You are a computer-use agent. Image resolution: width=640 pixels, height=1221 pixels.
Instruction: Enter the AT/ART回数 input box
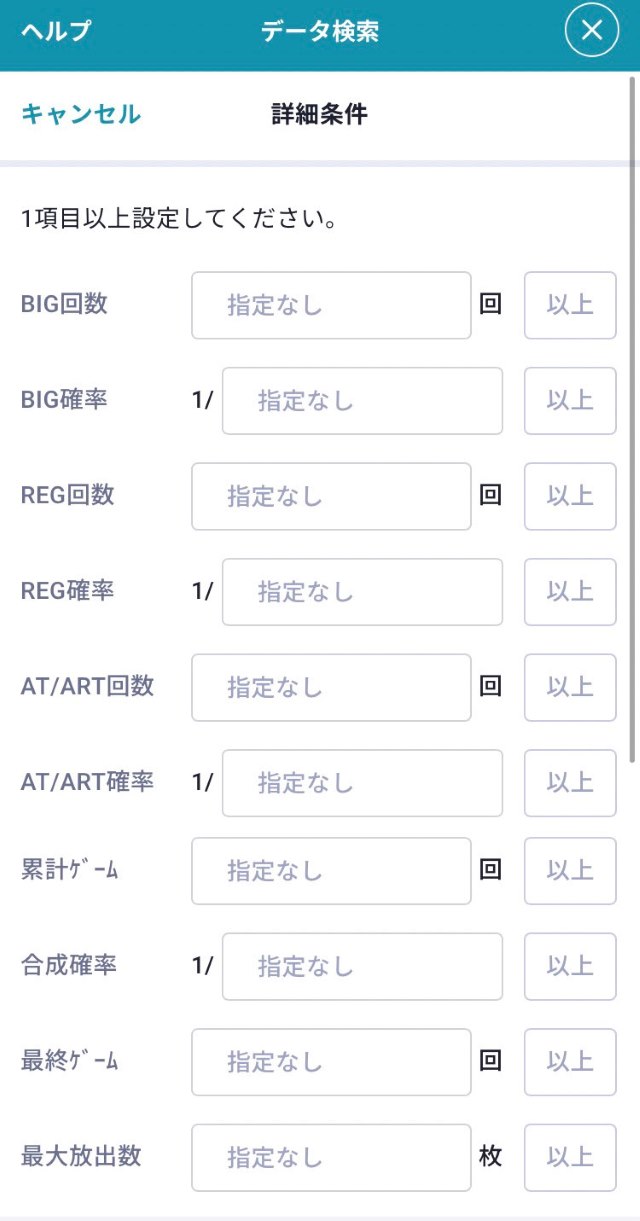(x=331, y=687)
